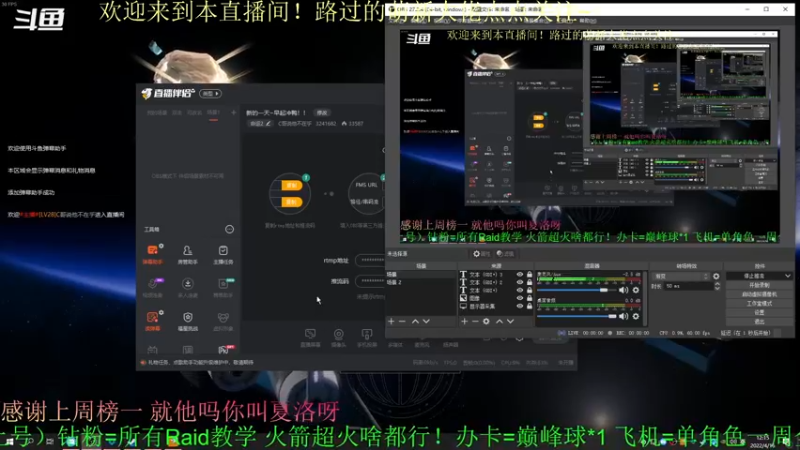
Task: Remove the selected OBS scene with minus
Action: pos(402,321)
